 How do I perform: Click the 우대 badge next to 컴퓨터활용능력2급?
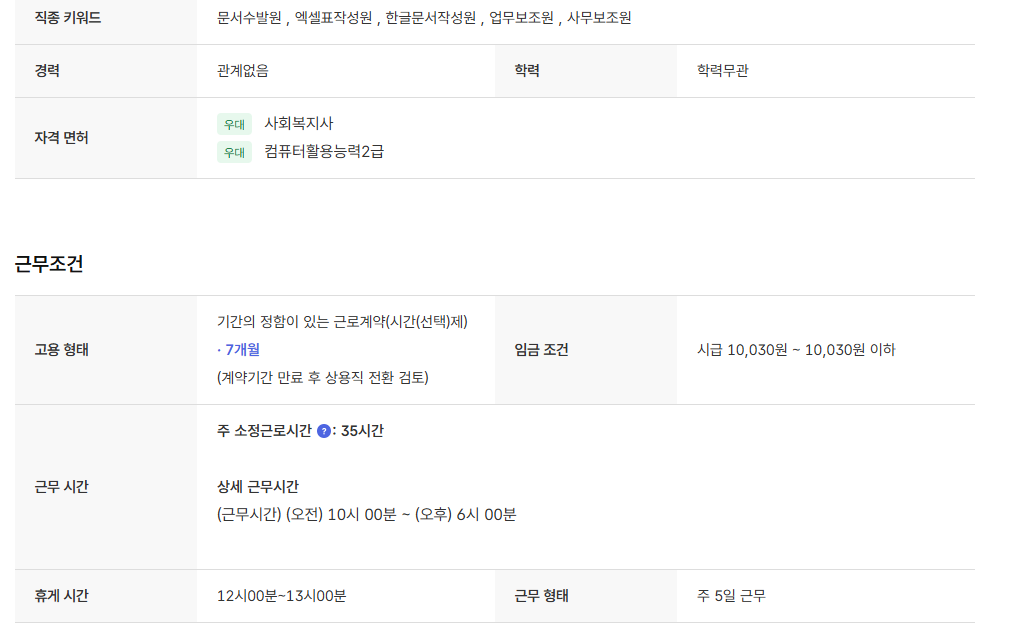[x=234, y=152]
